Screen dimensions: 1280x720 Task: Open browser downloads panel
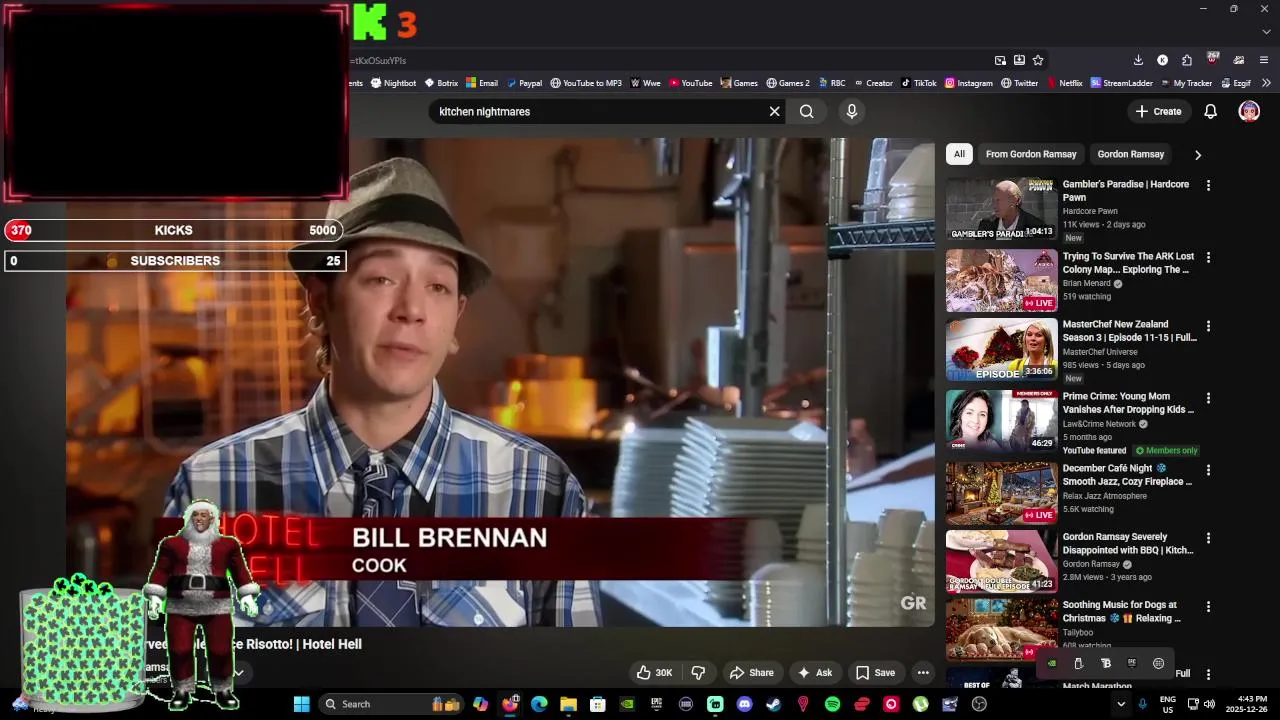point(1138,60)
